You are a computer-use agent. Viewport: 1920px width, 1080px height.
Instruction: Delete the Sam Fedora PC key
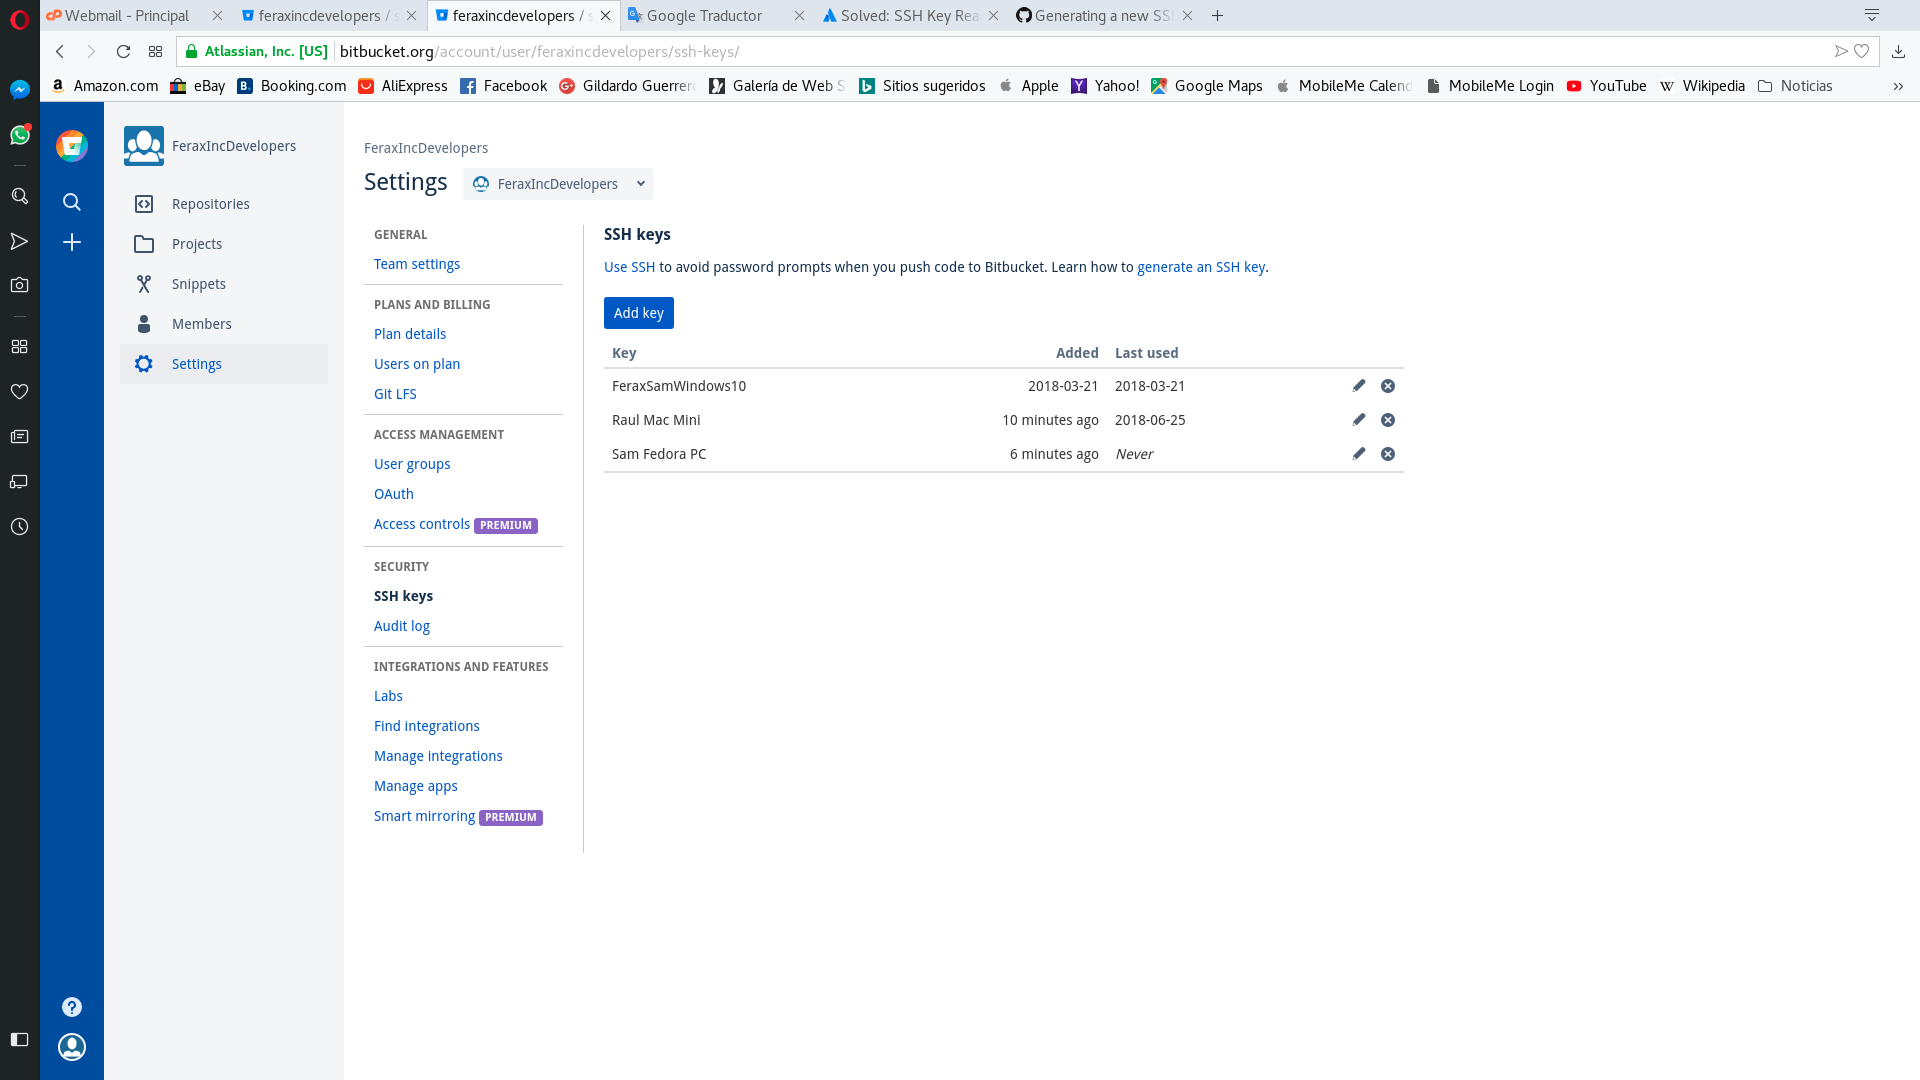click(1388, 453)
